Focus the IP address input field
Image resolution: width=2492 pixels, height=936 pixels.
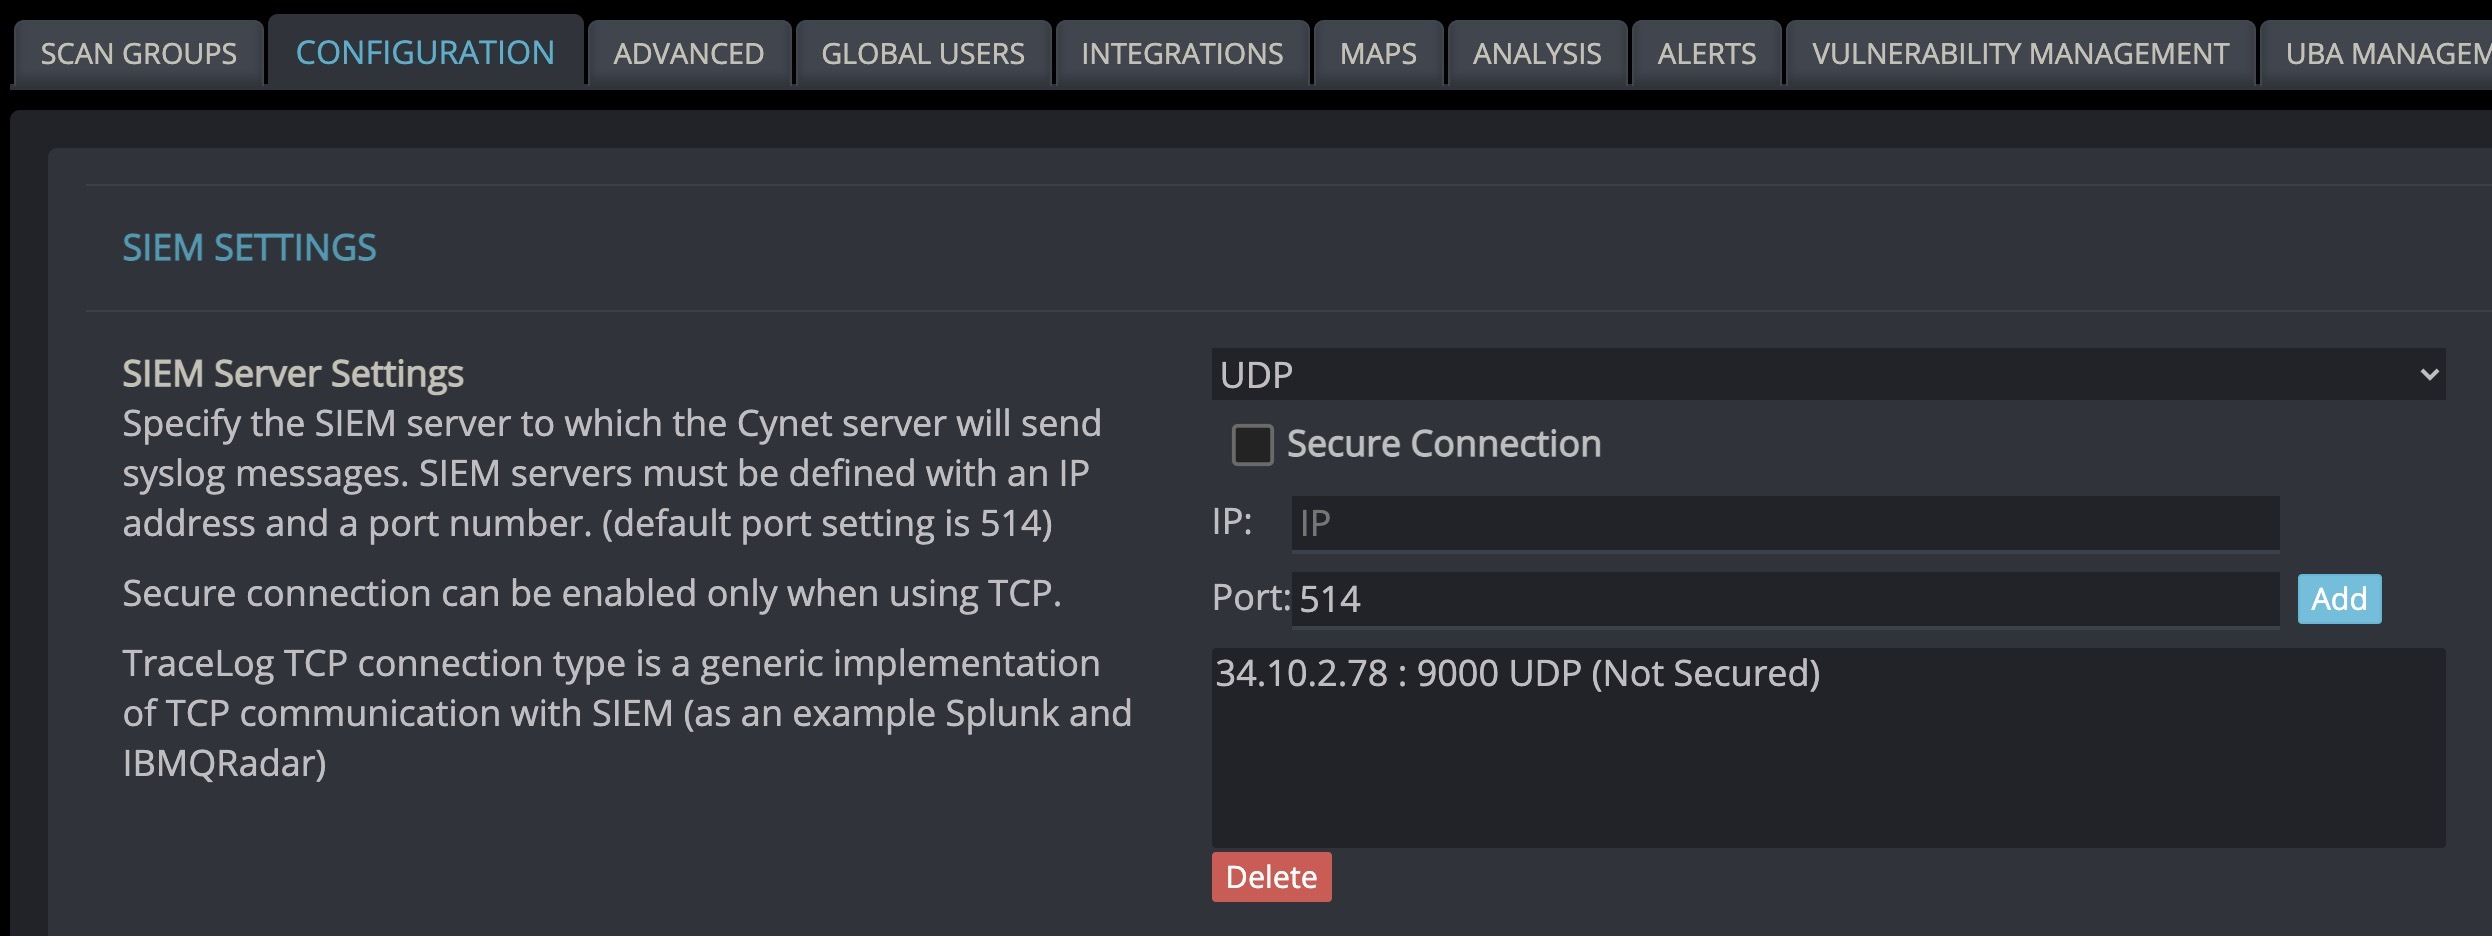coord(1785,522)
